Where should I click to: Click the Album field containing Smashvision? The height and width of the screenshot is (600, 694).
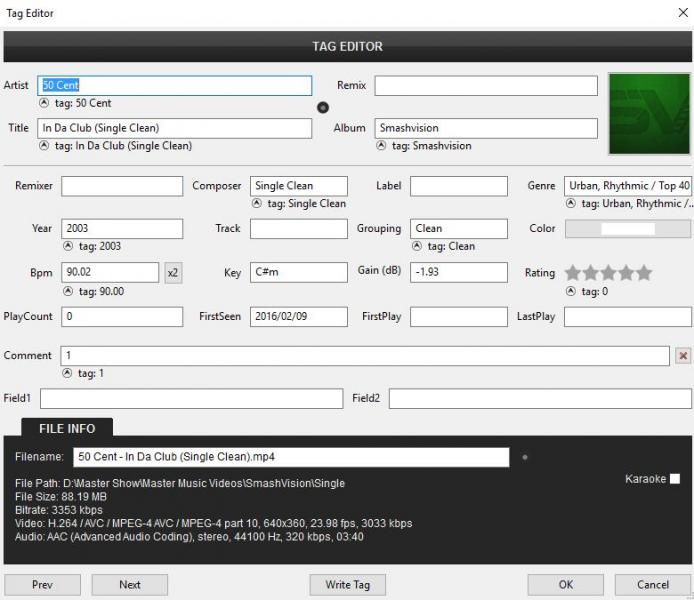pyautogui.click(x=486, y=128)
